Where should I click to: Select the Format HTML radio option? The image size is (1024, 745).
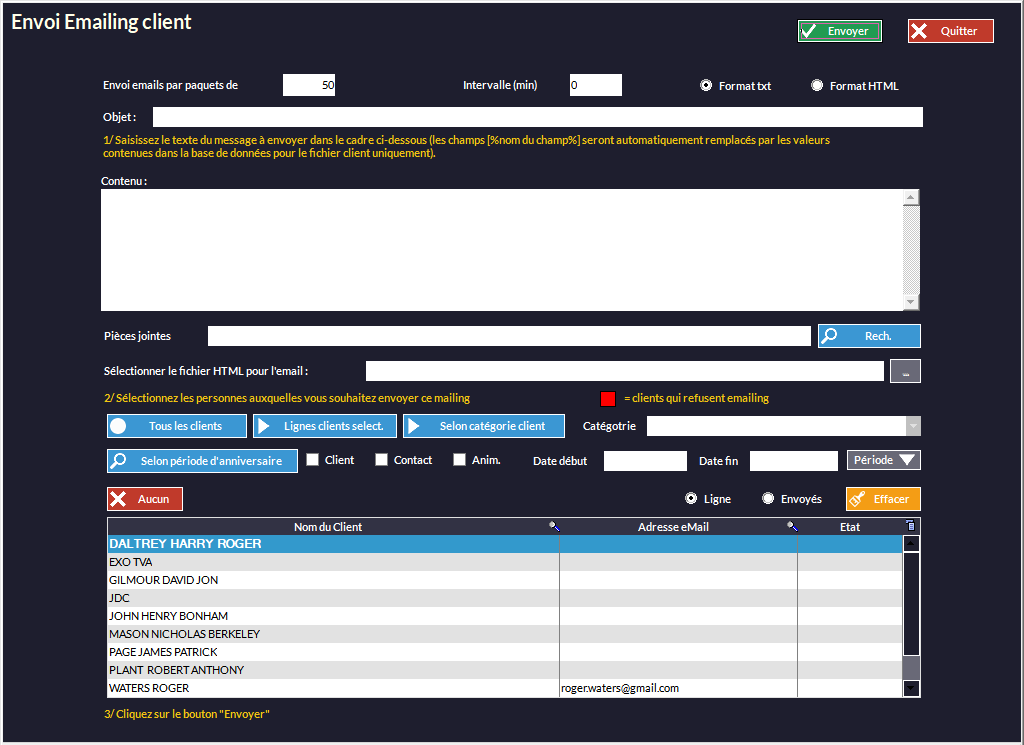click(817, 86)
